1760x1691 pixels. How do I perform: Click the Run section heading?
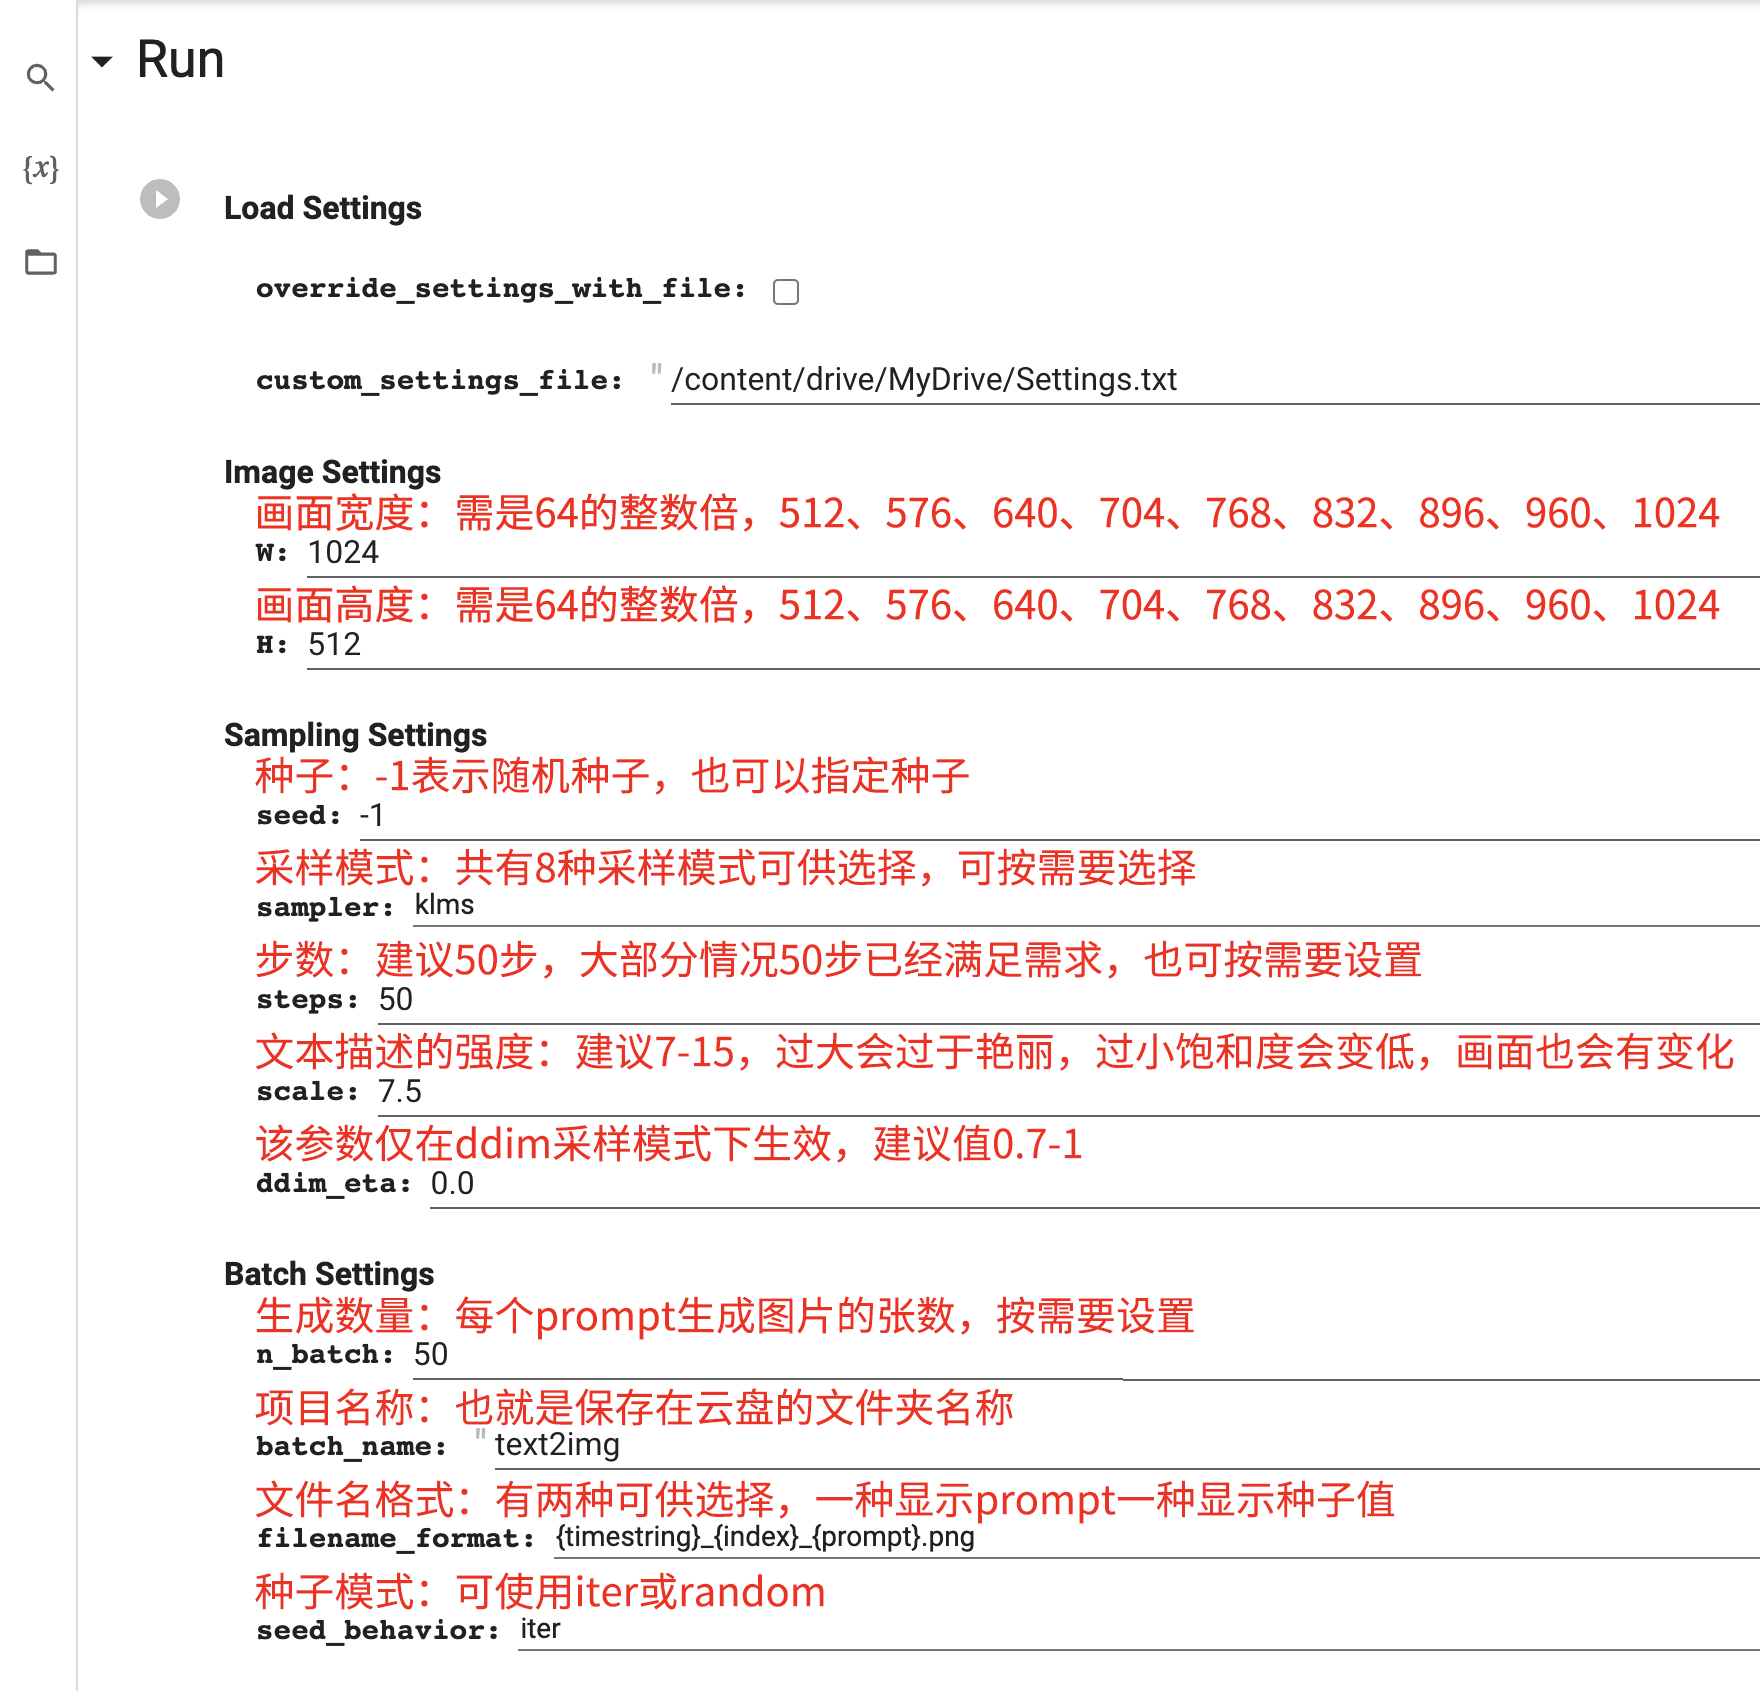pos(180,60)
